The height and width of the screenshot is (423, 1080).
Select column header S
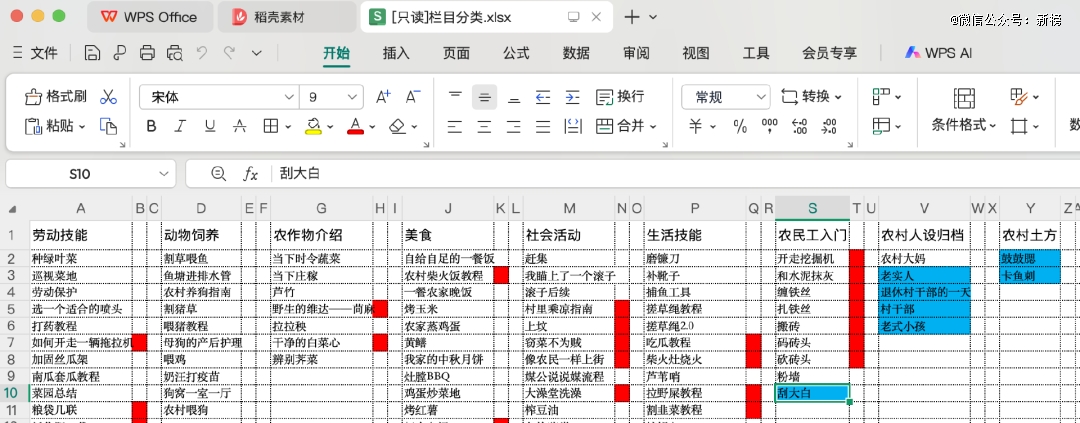pyautogui.click(x=812, y=207)
